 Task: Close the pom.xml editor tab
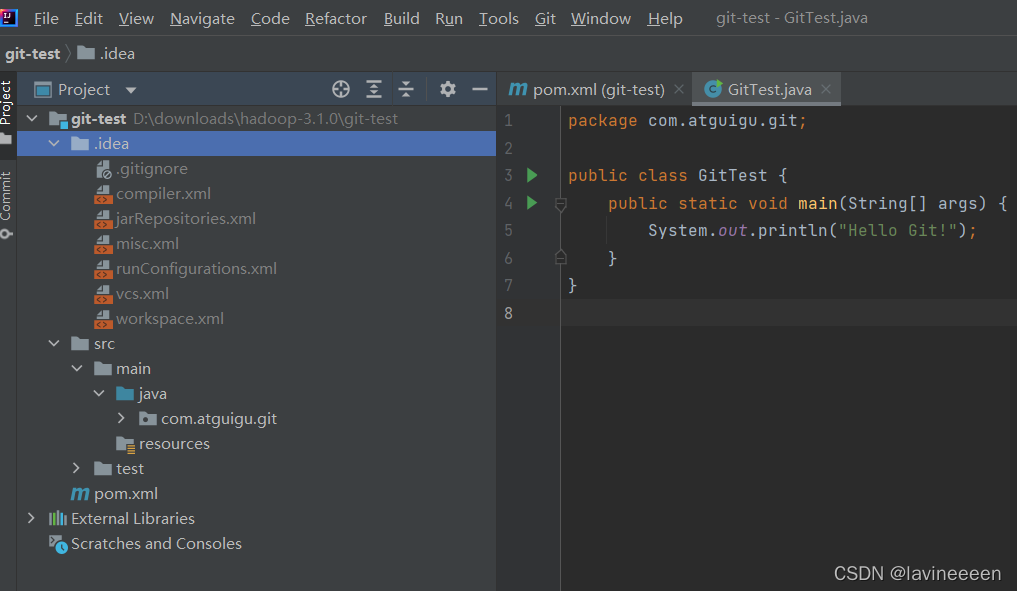(x=679, y=89)
